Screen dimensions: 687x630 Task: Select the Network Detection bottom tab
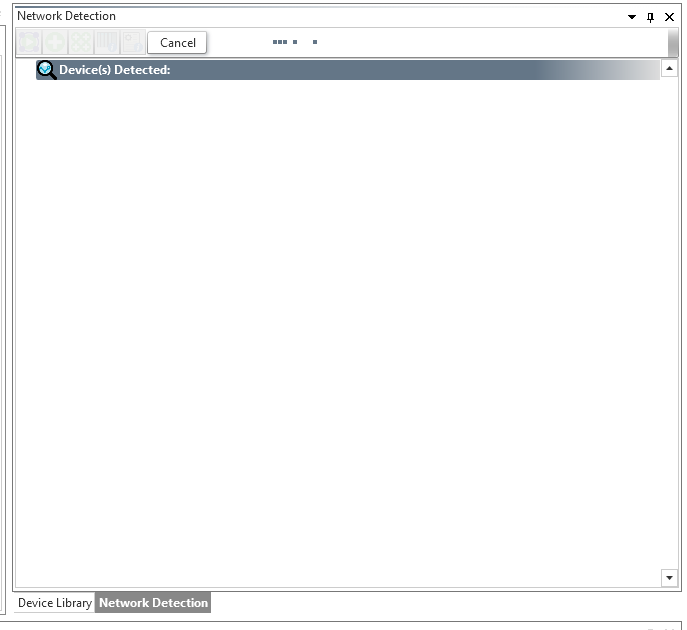point(153,602)
